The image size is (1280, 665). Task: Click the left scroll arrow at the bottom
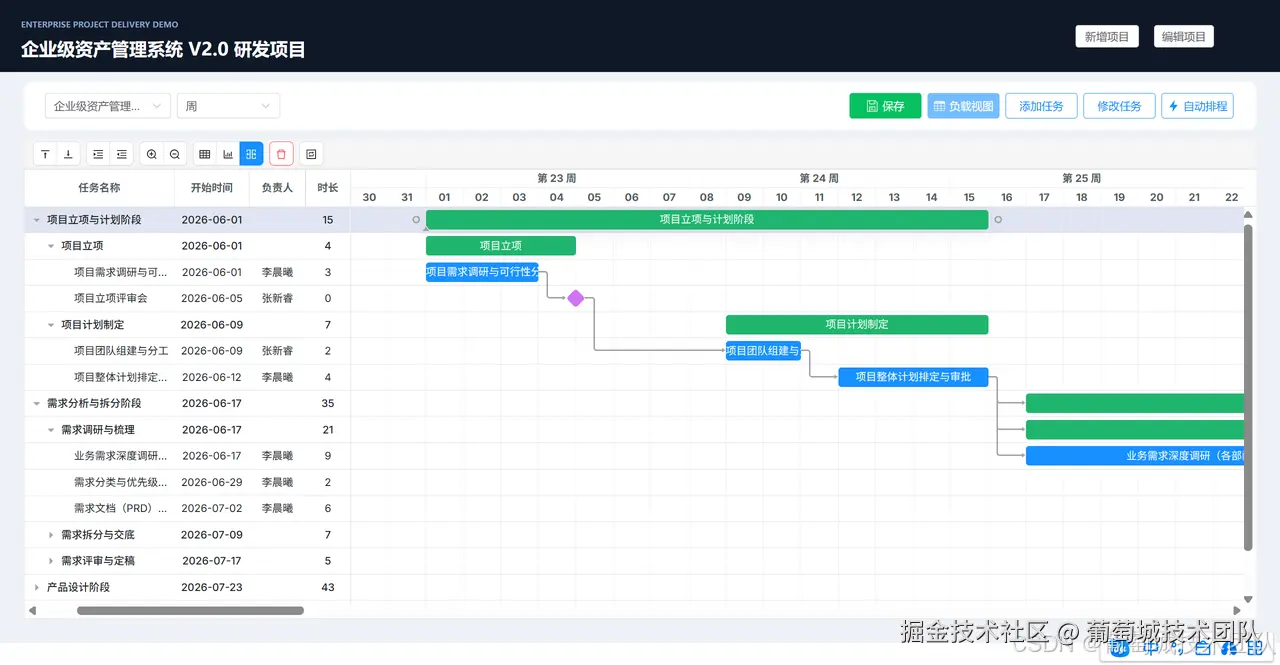[x=31, y=610]
